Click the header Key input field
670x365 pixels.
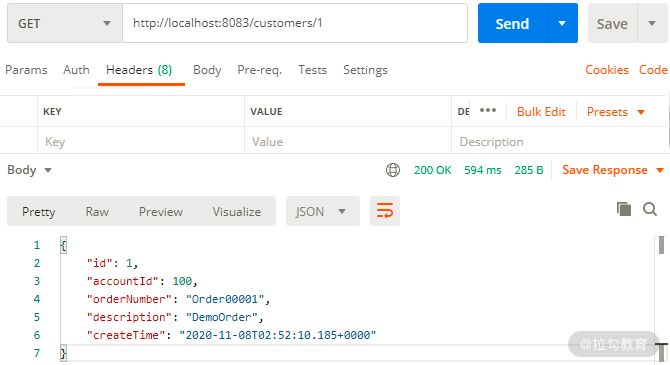coord(141,141)
